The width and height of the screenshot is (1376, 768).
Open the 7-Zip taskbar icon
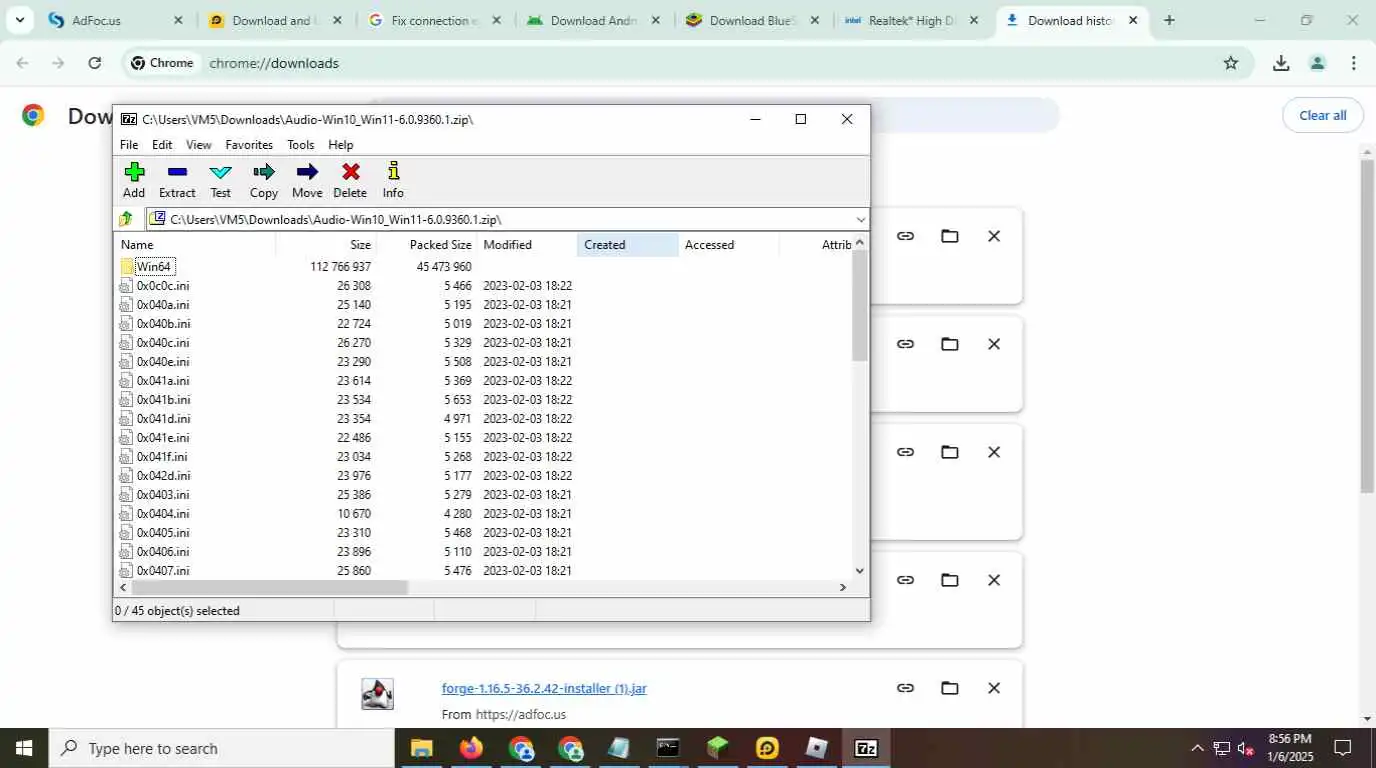point(866,748)
